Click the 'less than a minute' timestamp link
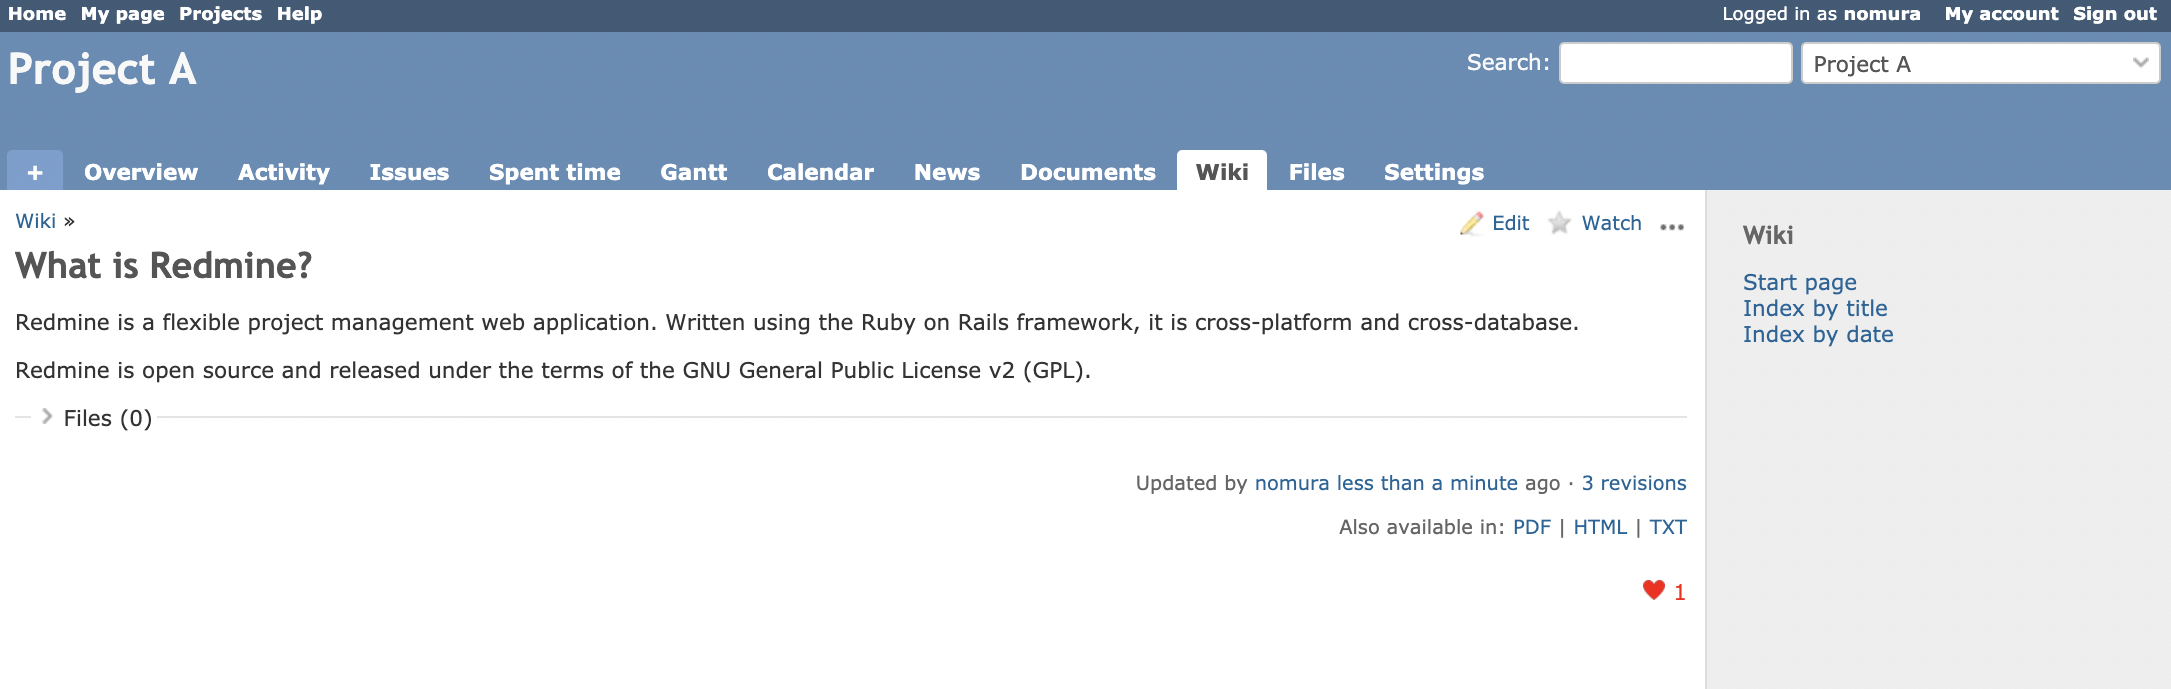The image size is (2171, 689). click(x=1427, y=483)
